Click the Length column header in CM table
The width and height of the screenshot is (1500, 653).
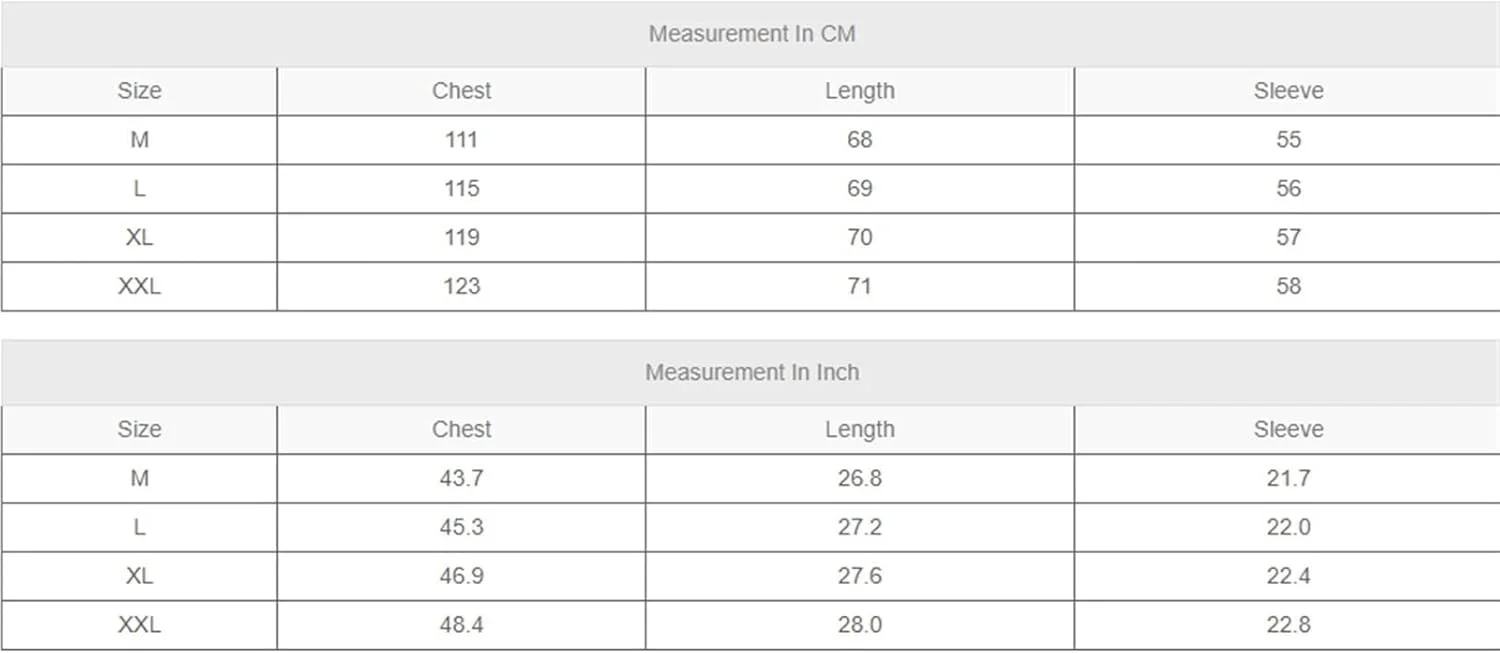(859, 91)
